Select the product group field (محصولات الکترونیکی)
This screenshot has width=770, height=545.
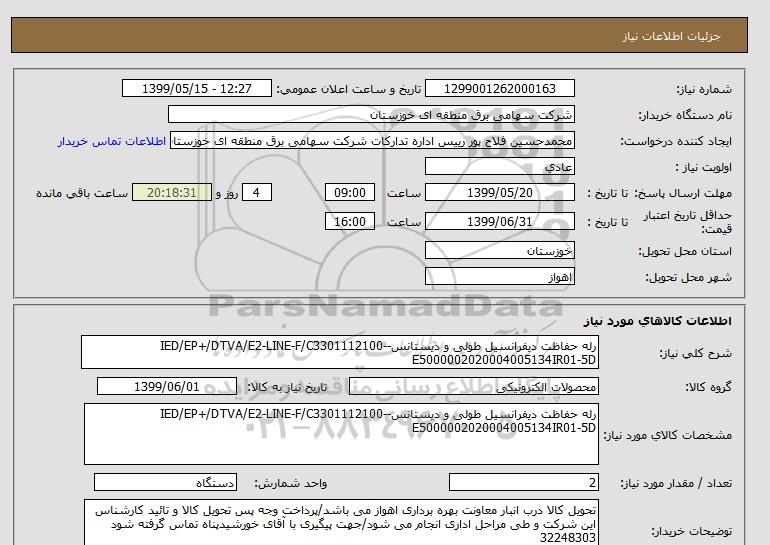pyautogui.click(x=473, y=387)
